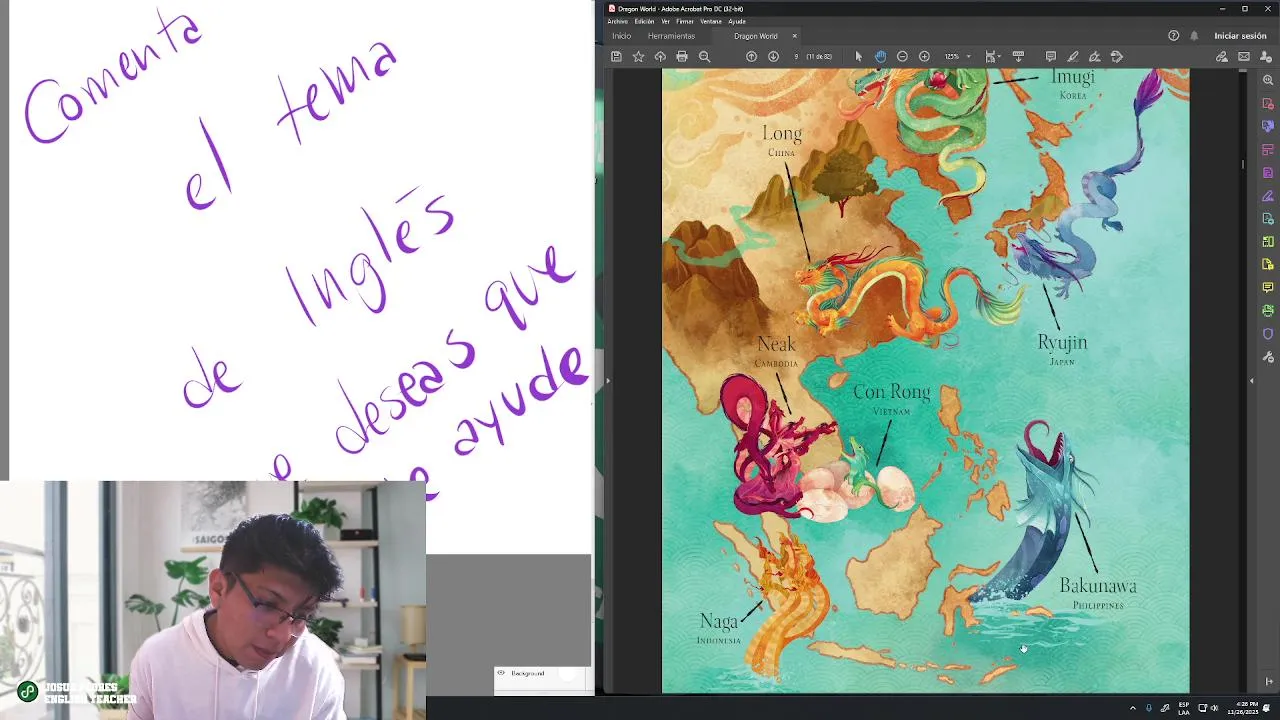Activate the Hand pan tool
Screen dimensions: 1280x720
[880, 57]
